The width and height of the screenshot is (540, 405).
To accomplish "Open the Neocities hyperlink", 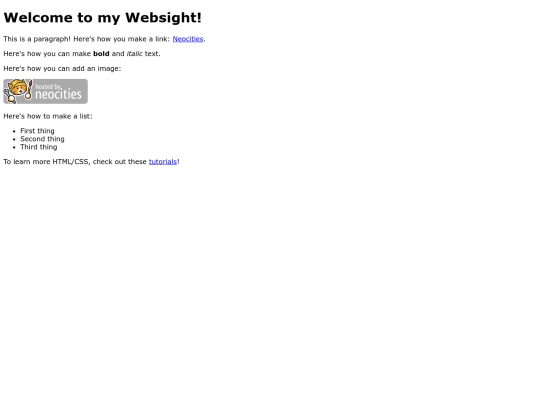I will (x=188, y=39).
